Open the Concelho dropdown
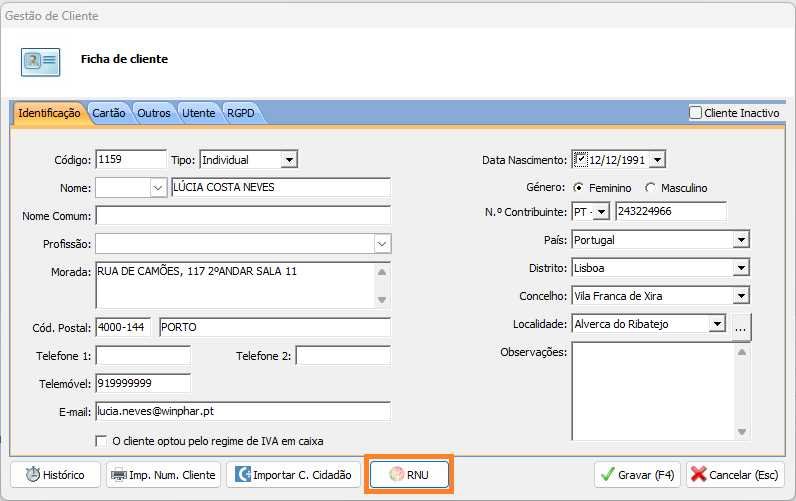796x501 pixels. [740, 296]
